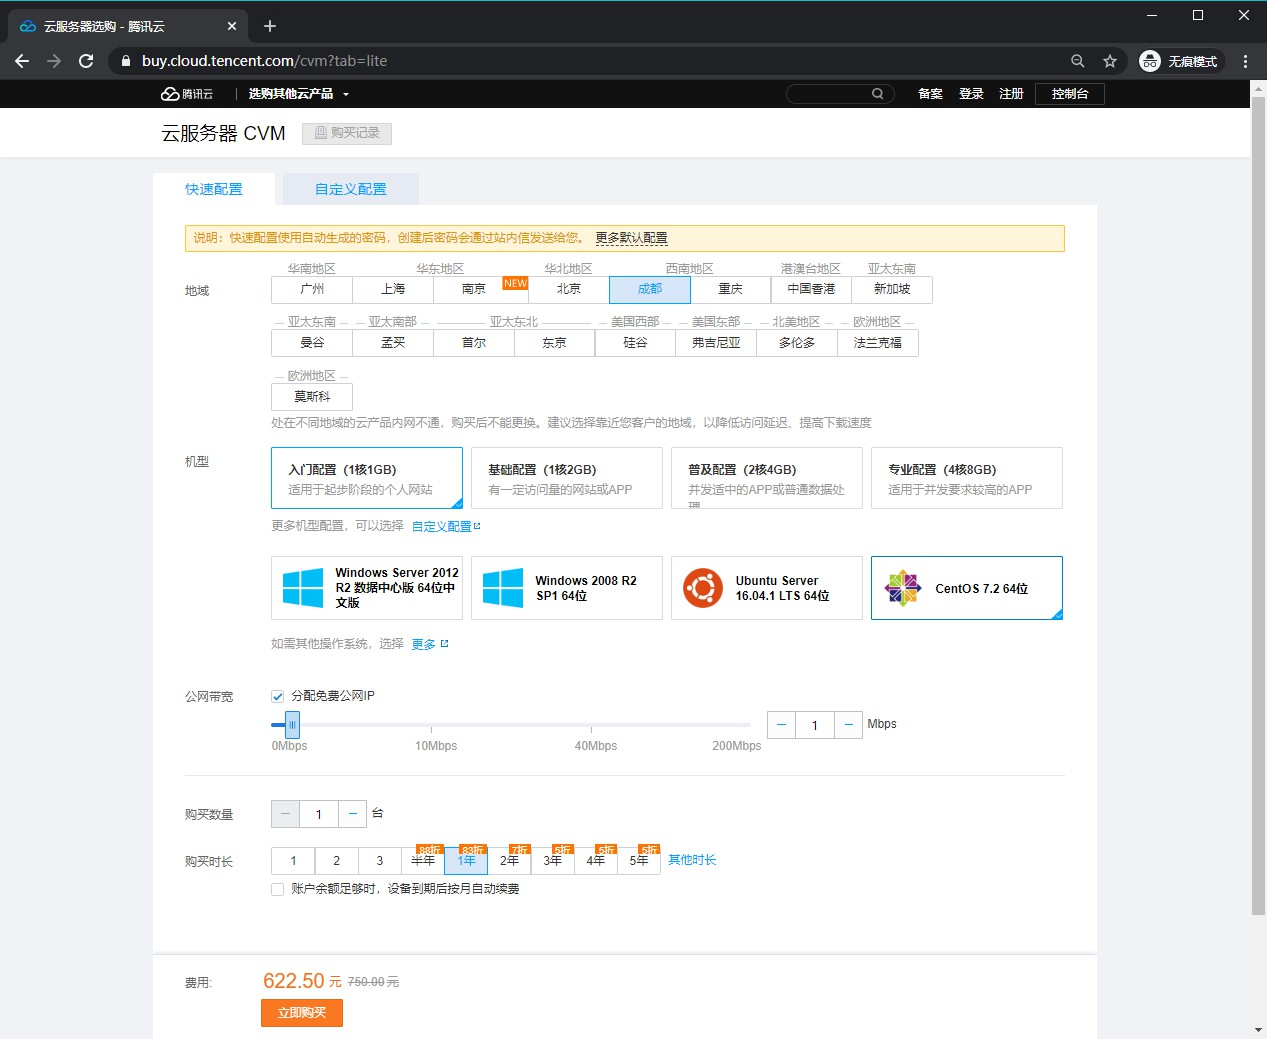The image size is (1267, 1039).
Task: Click the browser address bar URL
Action: click(264, 61)
